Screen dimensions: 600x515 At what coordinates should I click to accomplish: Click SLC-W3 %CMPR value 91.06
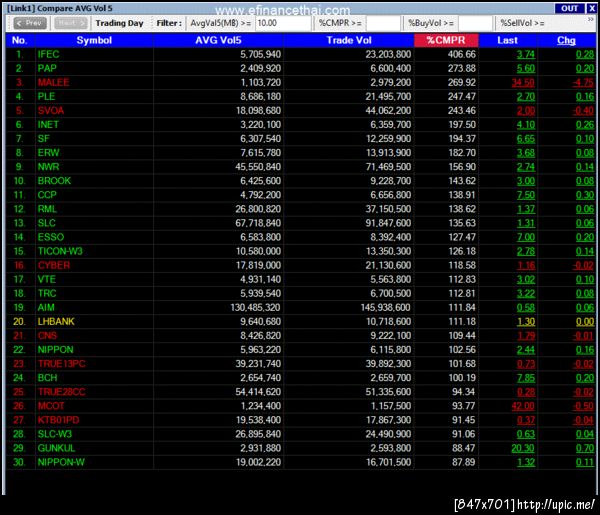point(464,434)
